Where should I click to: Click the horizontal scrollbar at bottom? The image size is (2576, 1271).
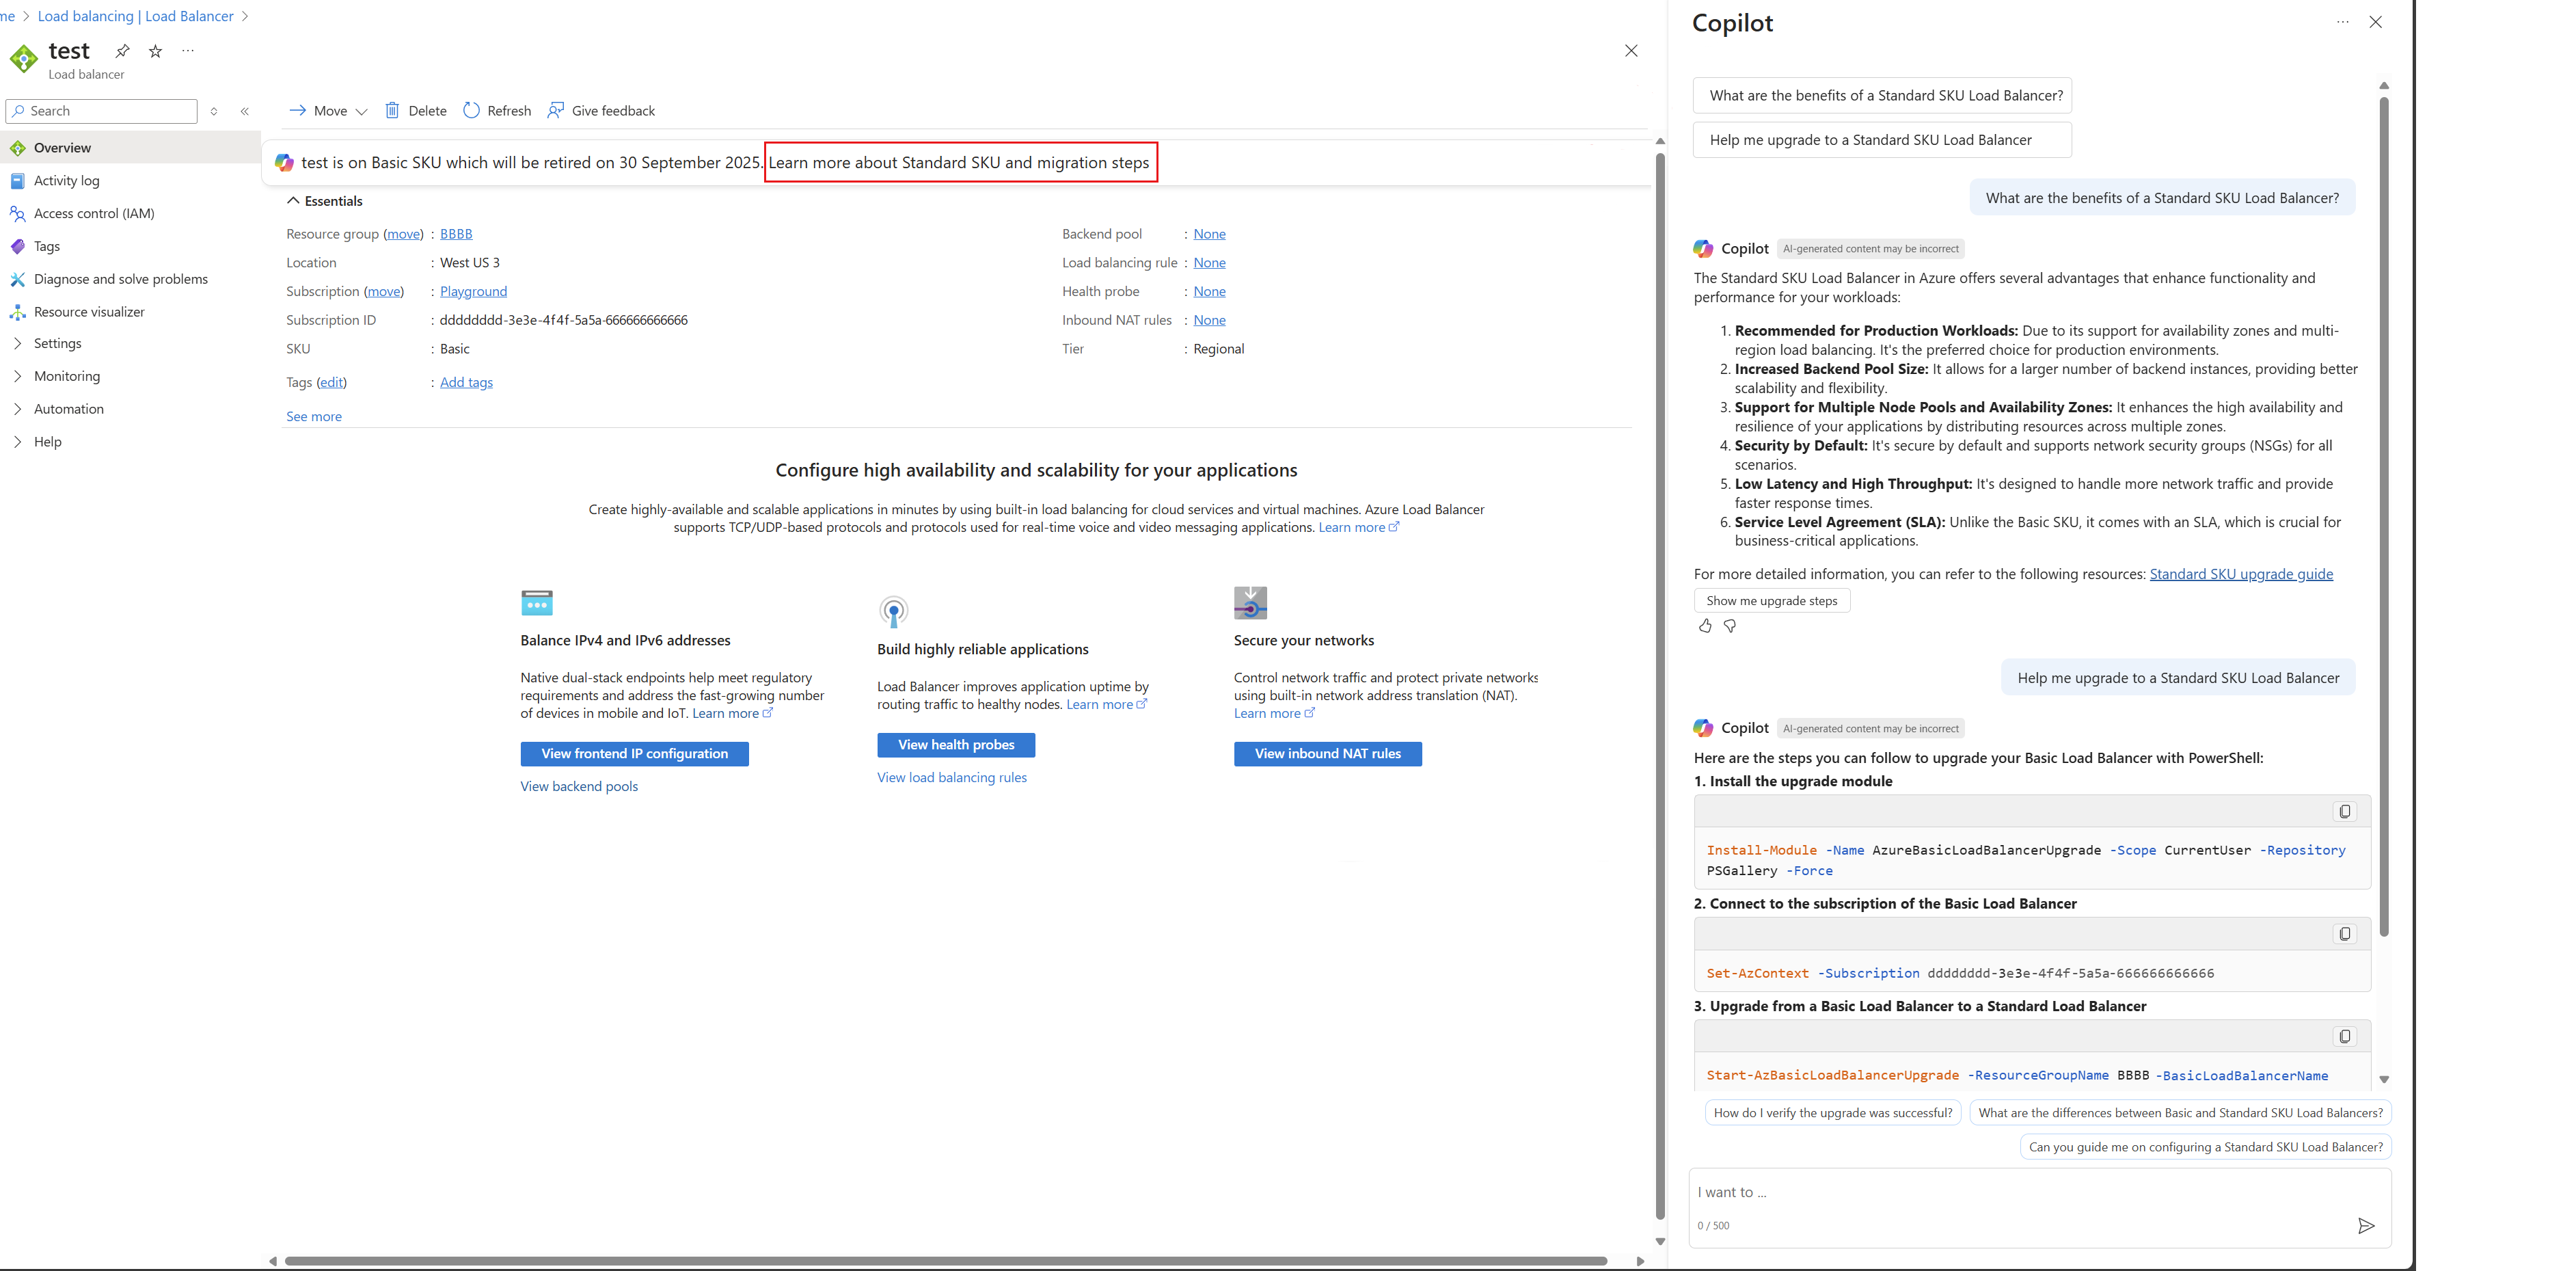click(x=945, y=1261)
